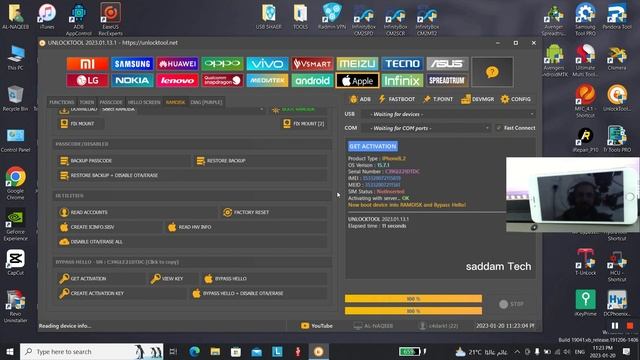Select the Xiaomi MI brand tile
640x360 pixels.
87,64
